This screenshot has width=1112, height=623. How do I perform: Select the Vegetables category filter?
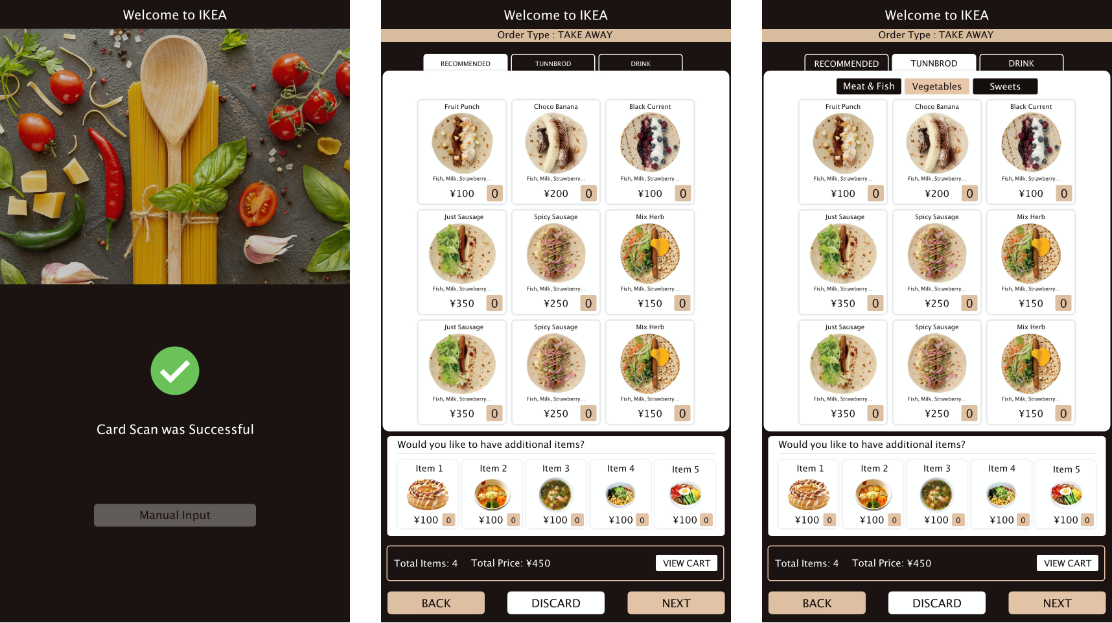click(x=936, y=86)
